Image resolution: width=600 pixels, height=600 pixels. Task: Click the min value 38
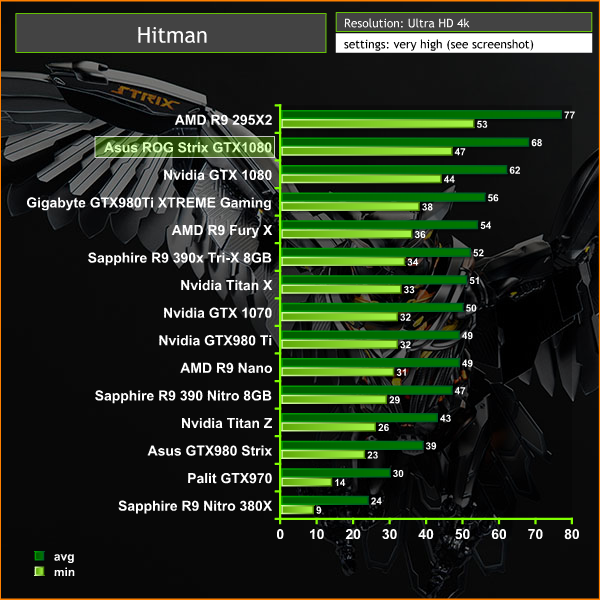pyautogui.click(x=427, y=207)
